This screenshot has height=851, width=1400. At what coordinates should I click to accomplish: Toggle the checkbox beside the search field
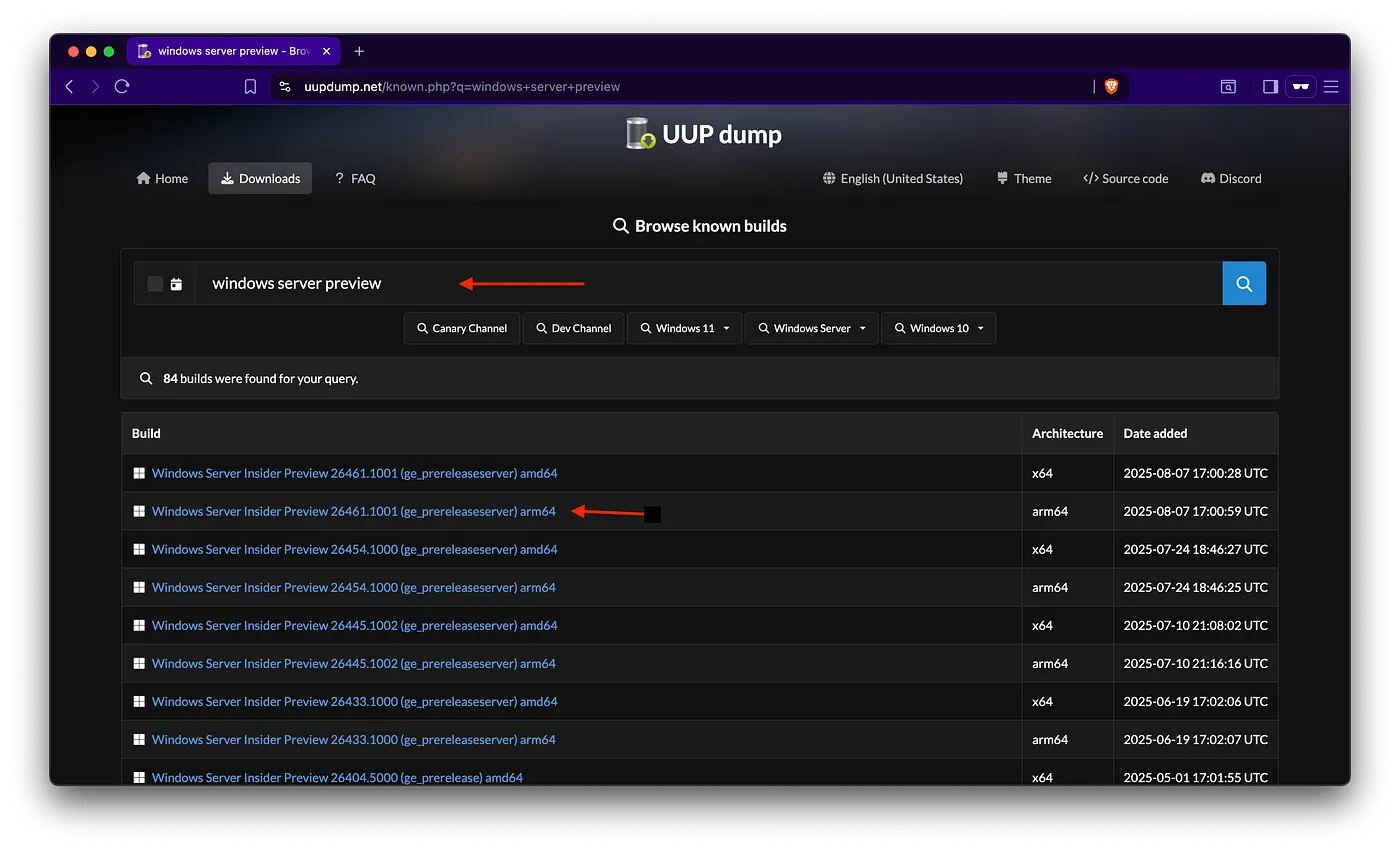tap(156, 283)
